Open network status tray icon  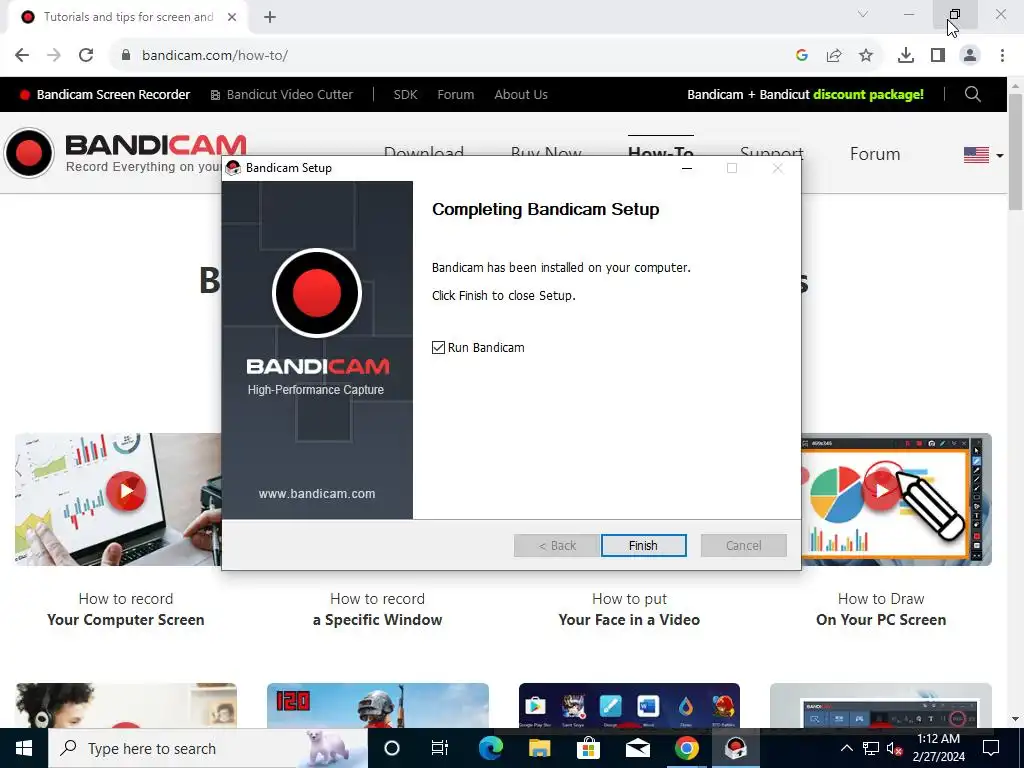click(x=871, y=748)
